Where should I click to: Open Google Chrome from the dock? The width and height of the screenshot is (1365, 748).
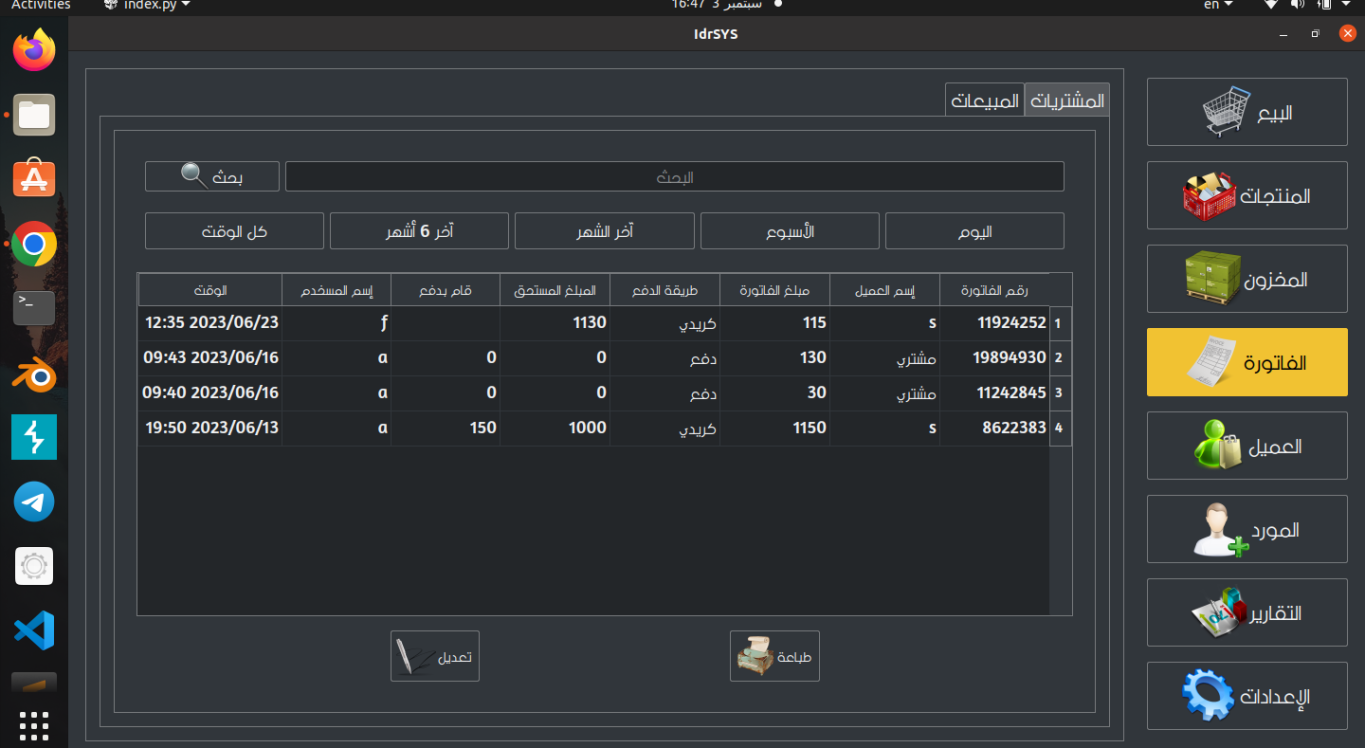tap(34, 244)
